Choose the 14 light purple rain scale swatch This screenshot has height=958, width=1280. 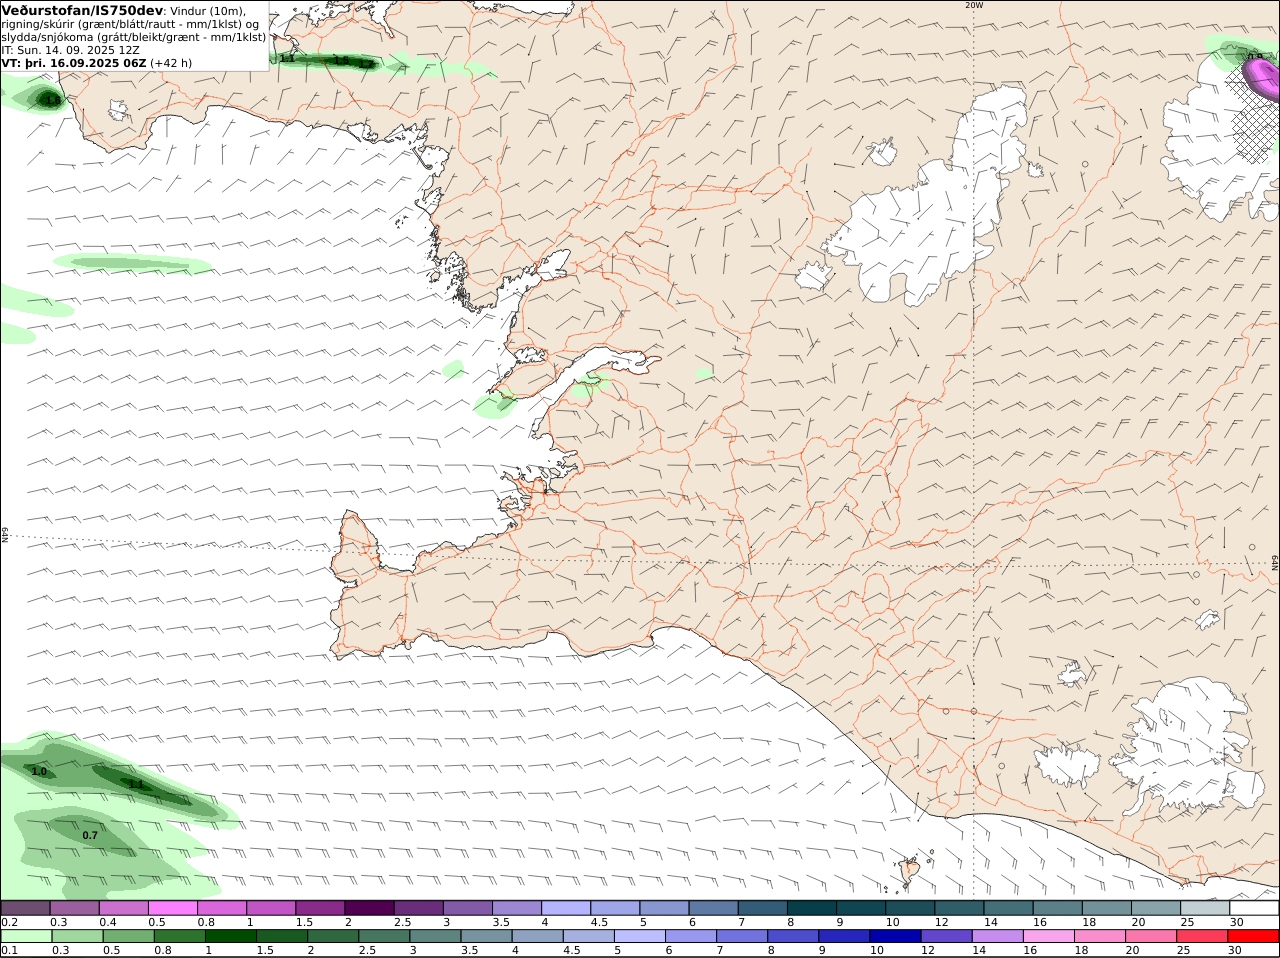coord(998,936)
